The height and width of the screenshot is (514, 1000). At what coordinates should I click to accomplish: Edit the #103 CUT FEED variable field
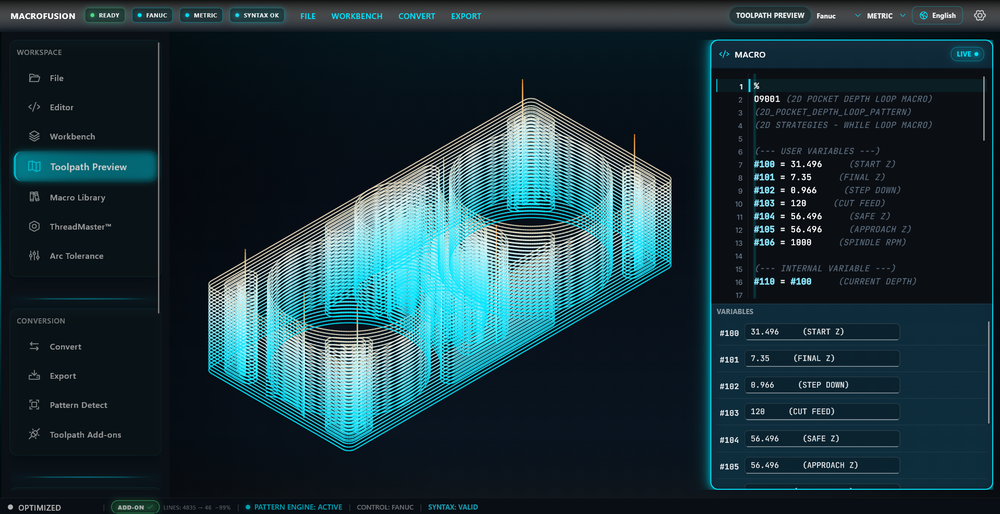(823, 412)
